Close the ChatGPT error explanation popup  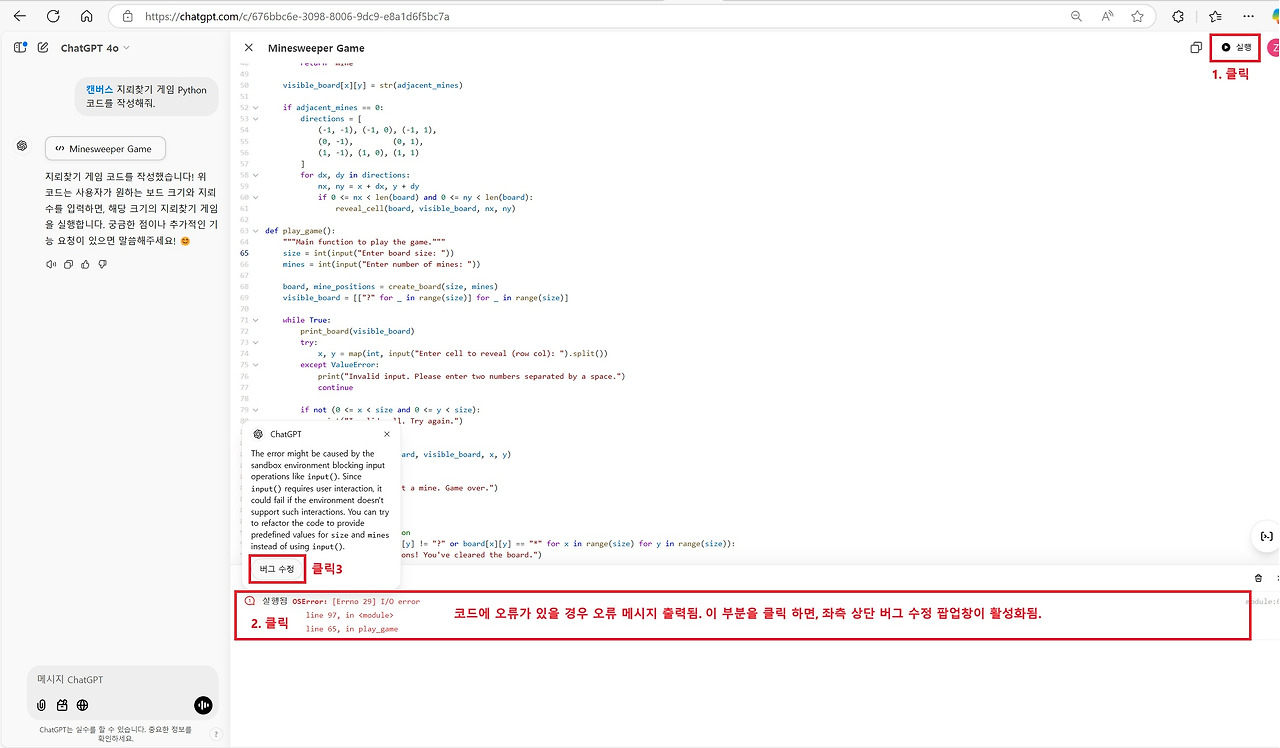point(387,434)
